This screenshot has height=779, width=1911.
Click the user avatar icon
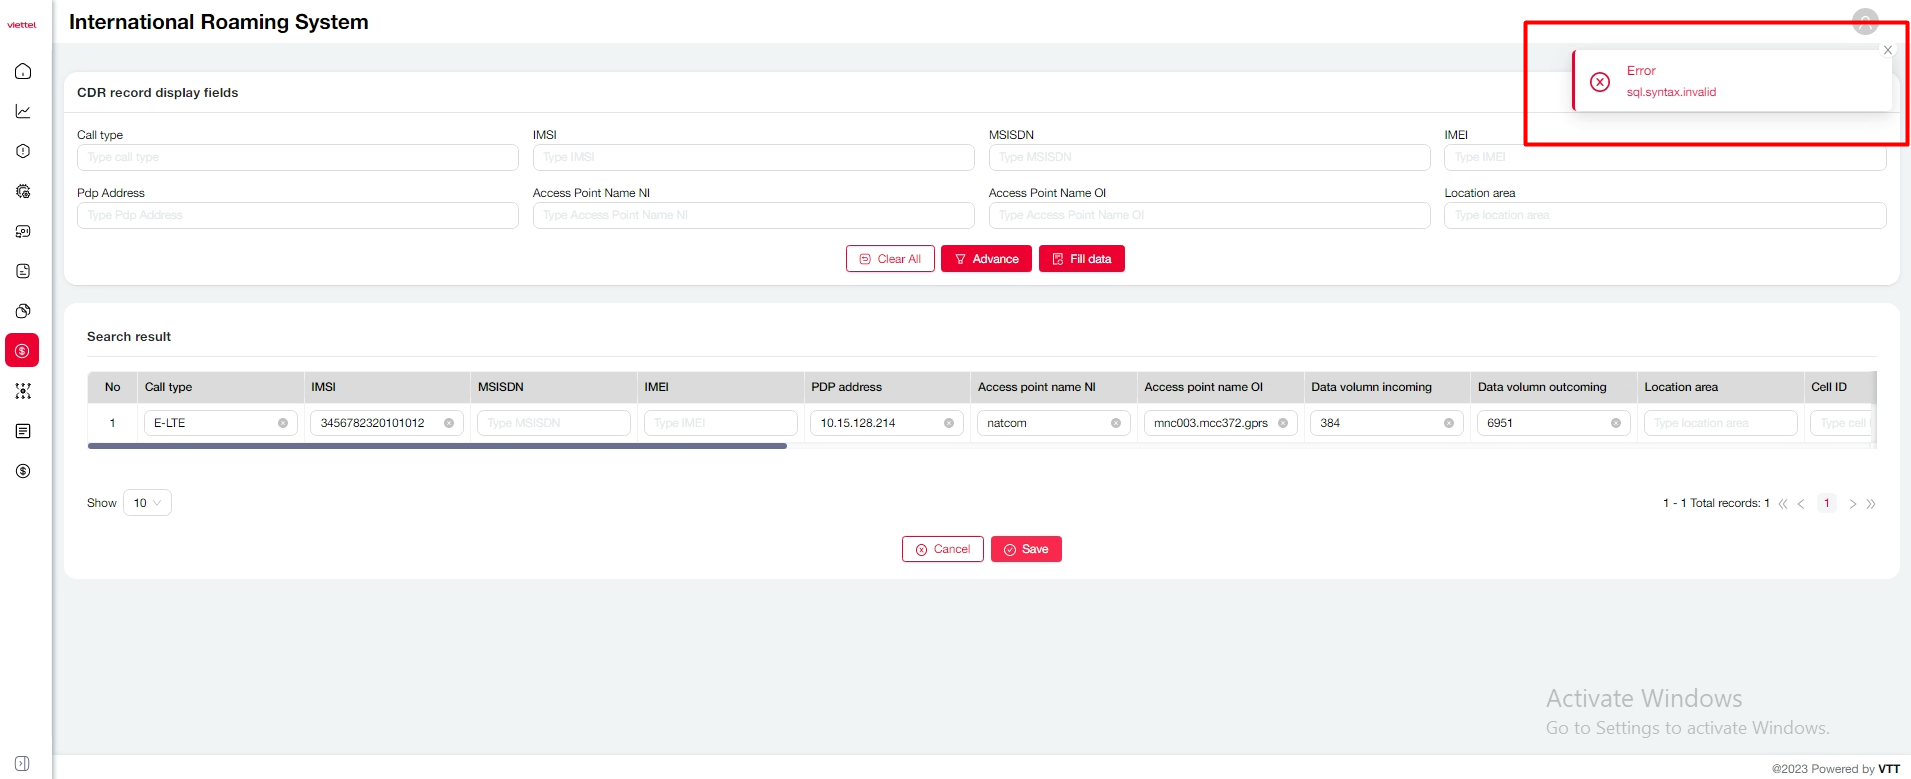click(x=1864, y=21)
